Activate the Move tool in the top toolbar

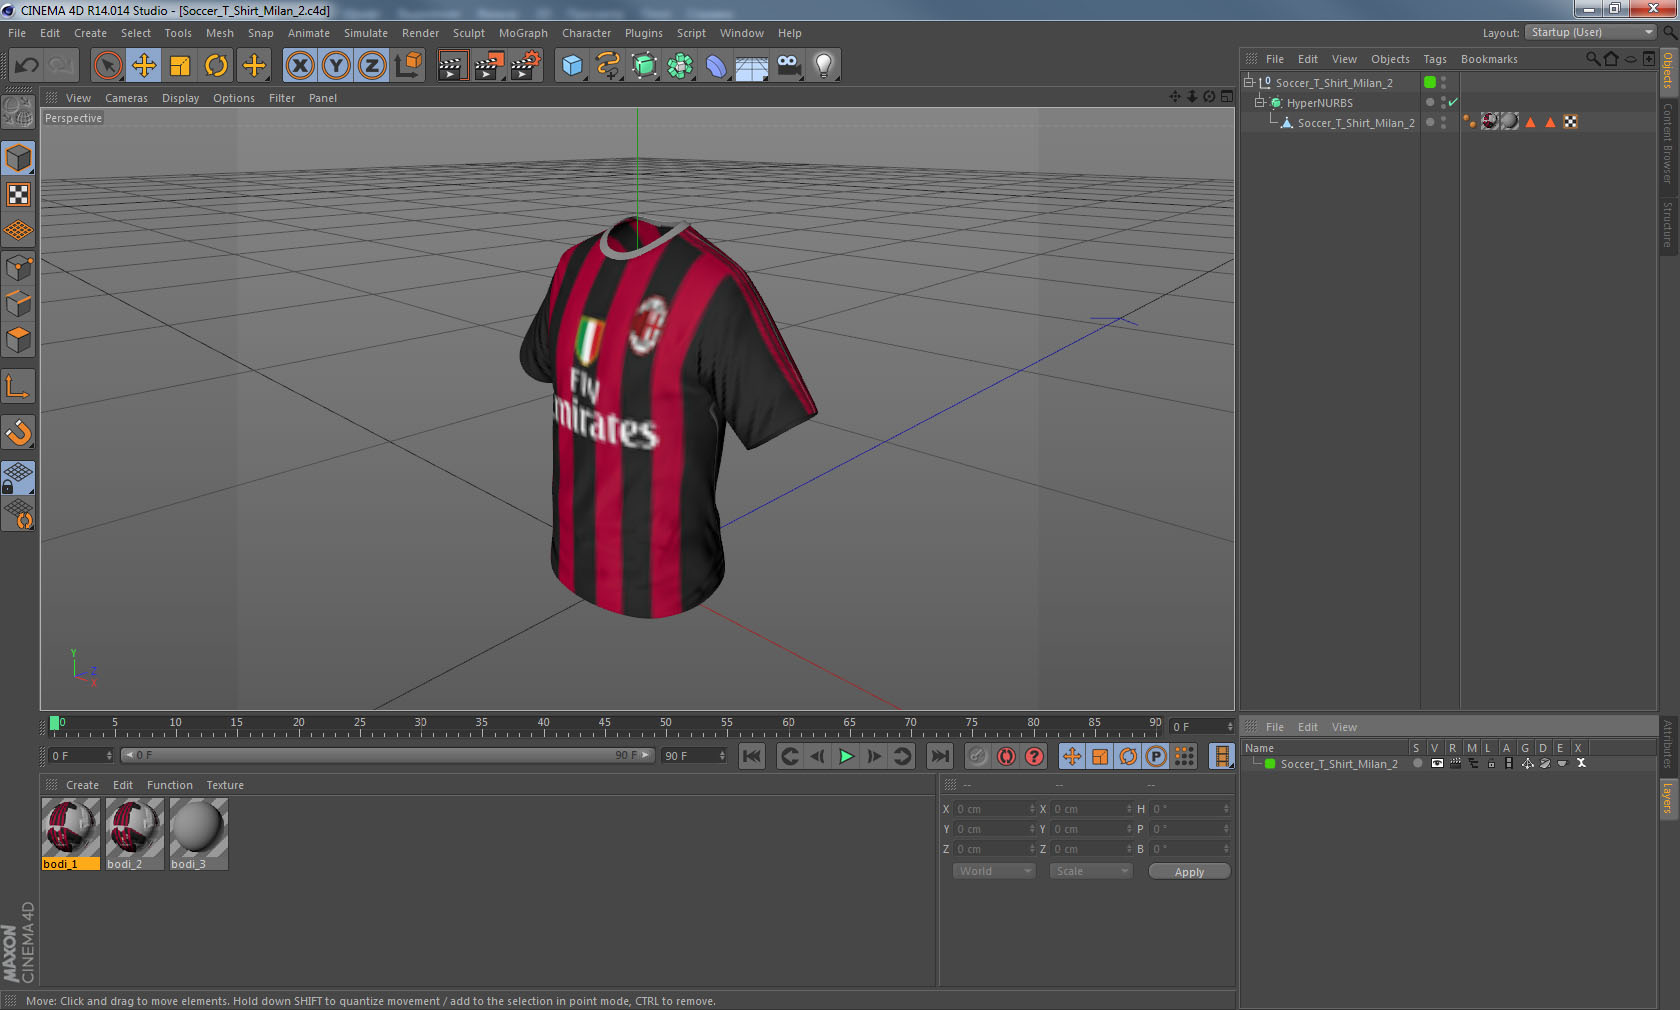pos(144,66)
